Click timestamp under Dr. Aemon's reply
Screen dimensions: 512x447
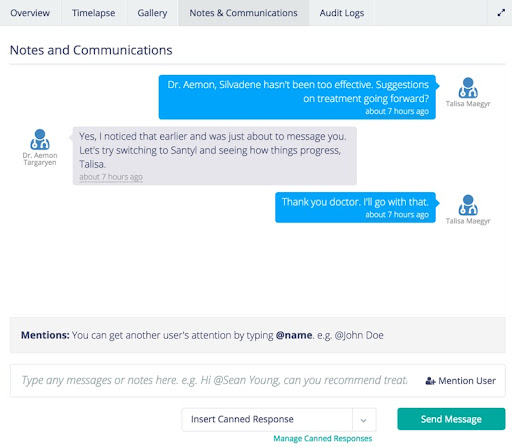[111, 177]
